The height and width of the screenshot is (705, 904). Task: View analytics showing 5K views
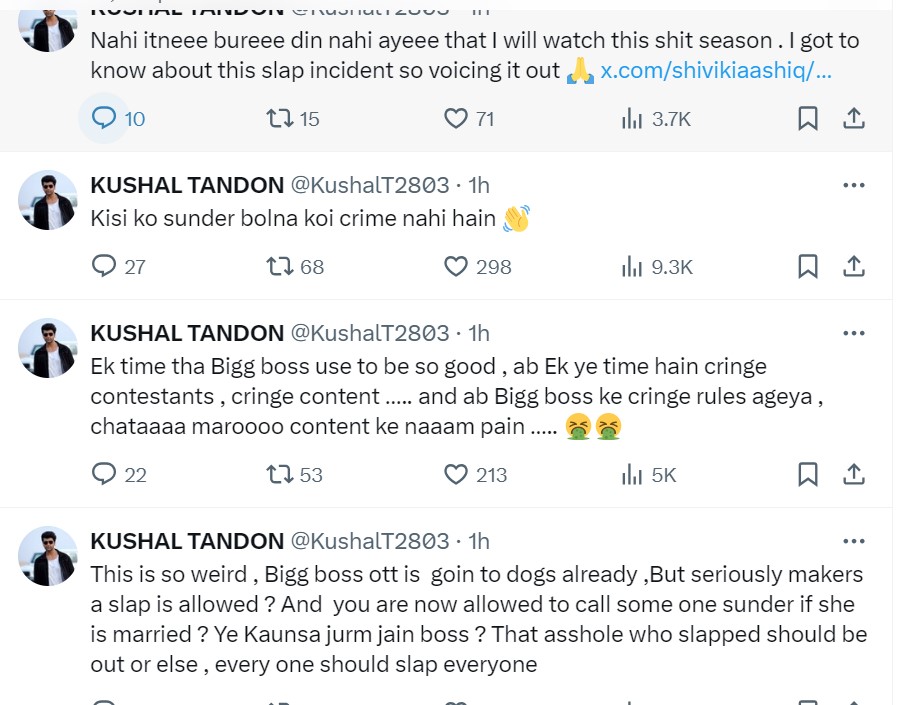click(632, 474)
